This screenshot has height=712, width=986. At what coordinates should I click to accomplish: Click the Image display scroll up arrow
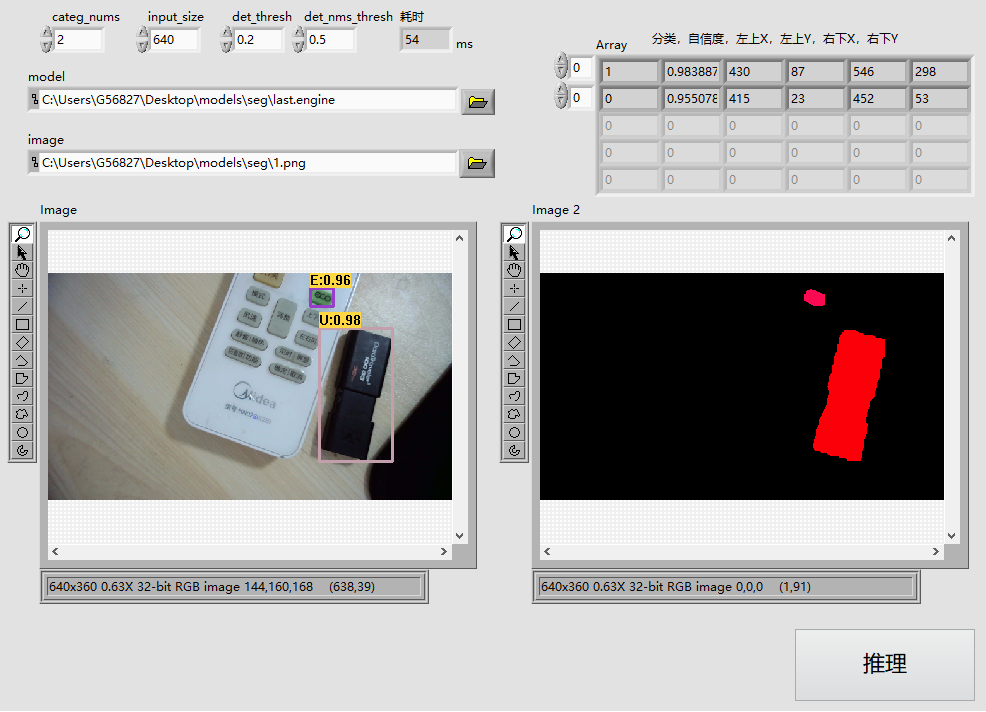(x=459, y=238)
